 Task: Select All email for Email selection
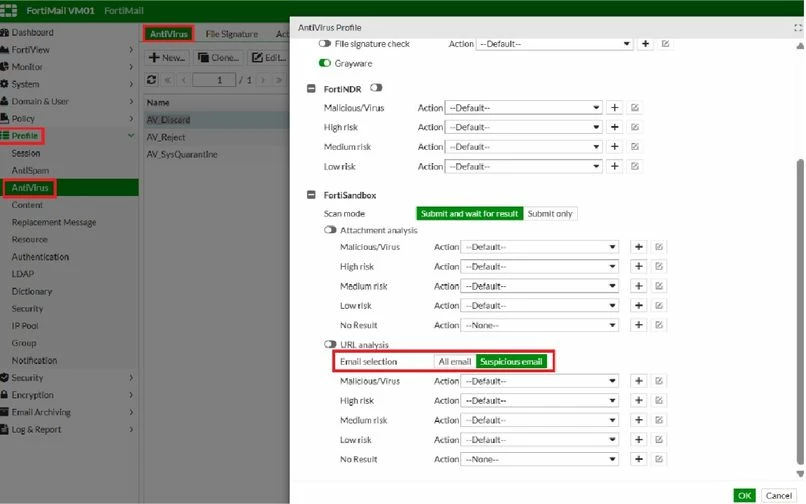(455, 362)
